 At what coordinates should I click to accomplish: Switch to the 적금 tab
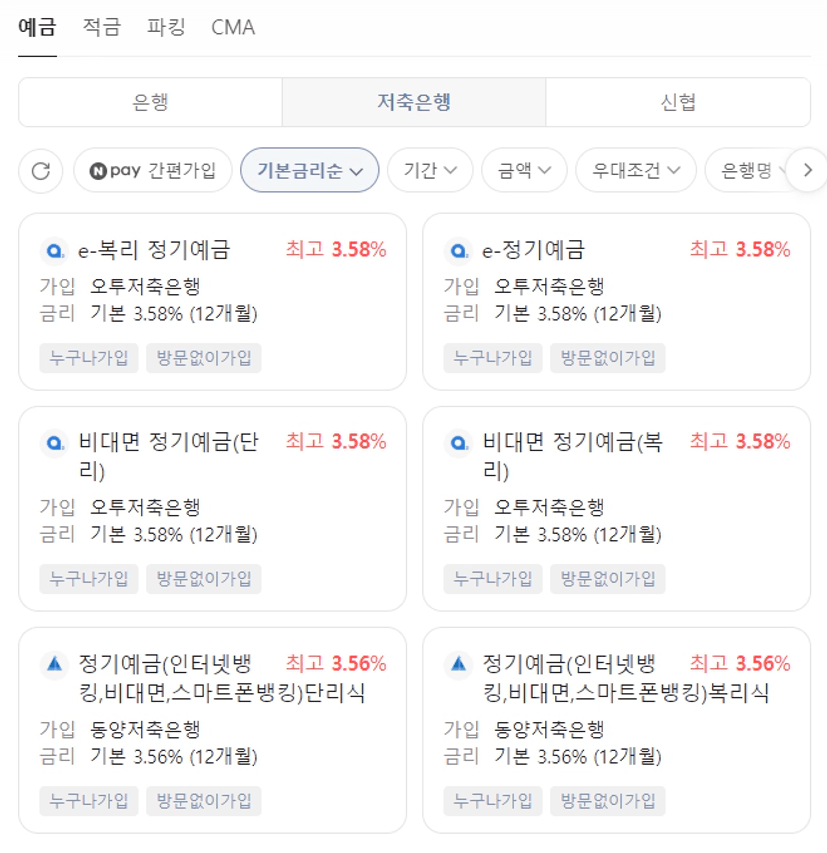click(101, 27)
